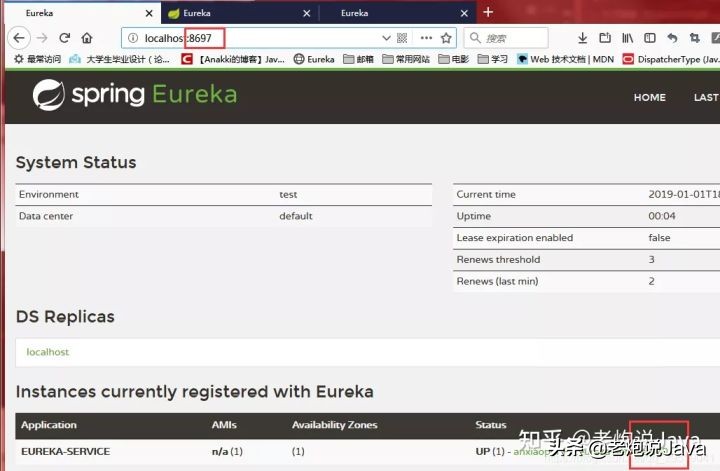720x471 pixels.
Task: Go back with the browser back arrow
Action: 19,38
